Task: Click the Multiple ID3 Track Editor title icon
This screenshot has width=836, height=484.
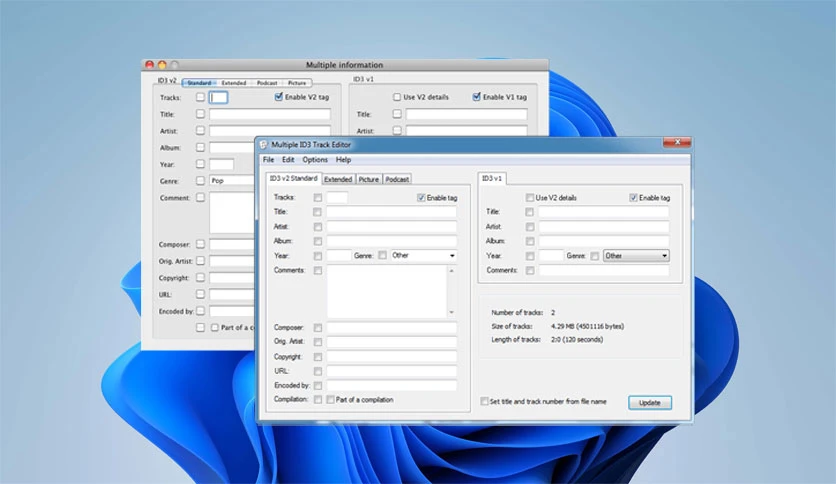Action: tap(263, 144)
